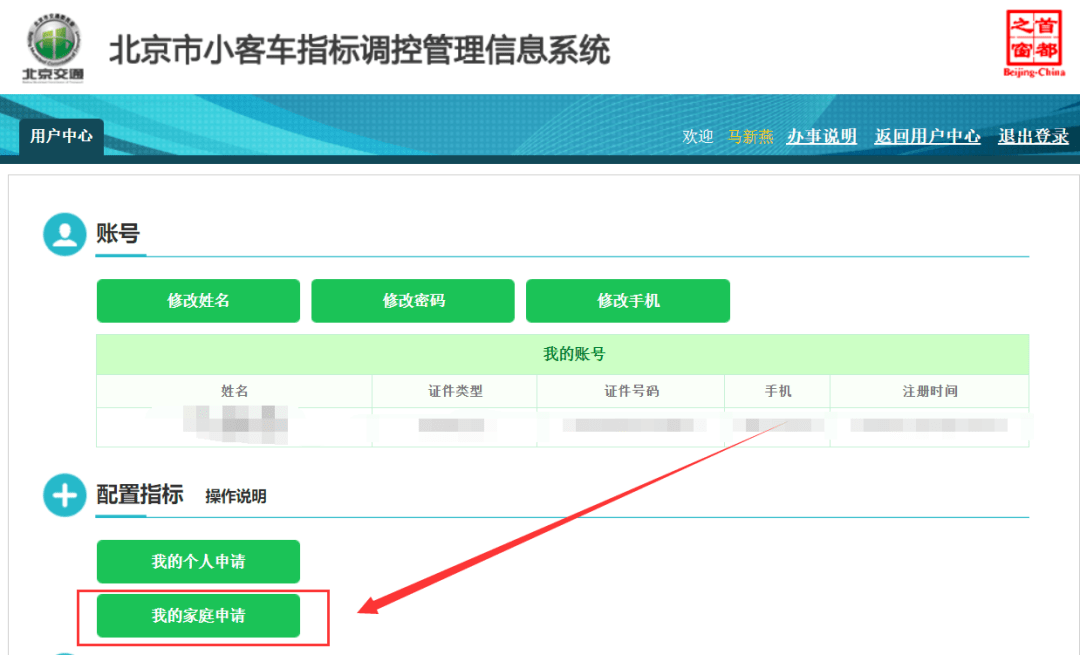Viewport: 1080px width, 655px height.
Task: Click the 北京市小客车指标调控管理信息系统 title
Action: pos(359,50)
